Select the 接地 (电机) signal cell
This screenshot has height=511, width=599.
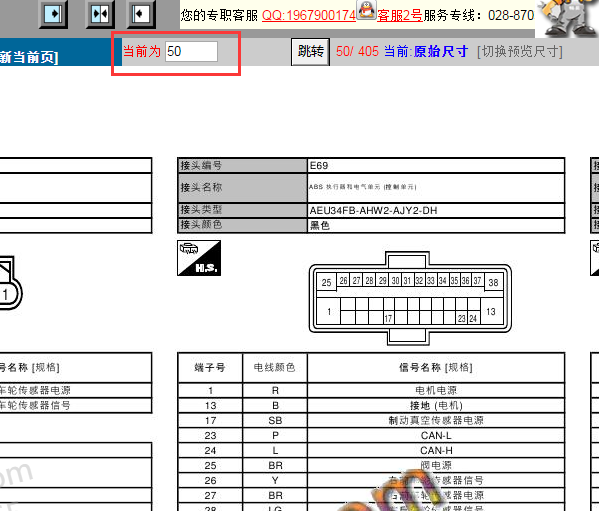point(436,406)
